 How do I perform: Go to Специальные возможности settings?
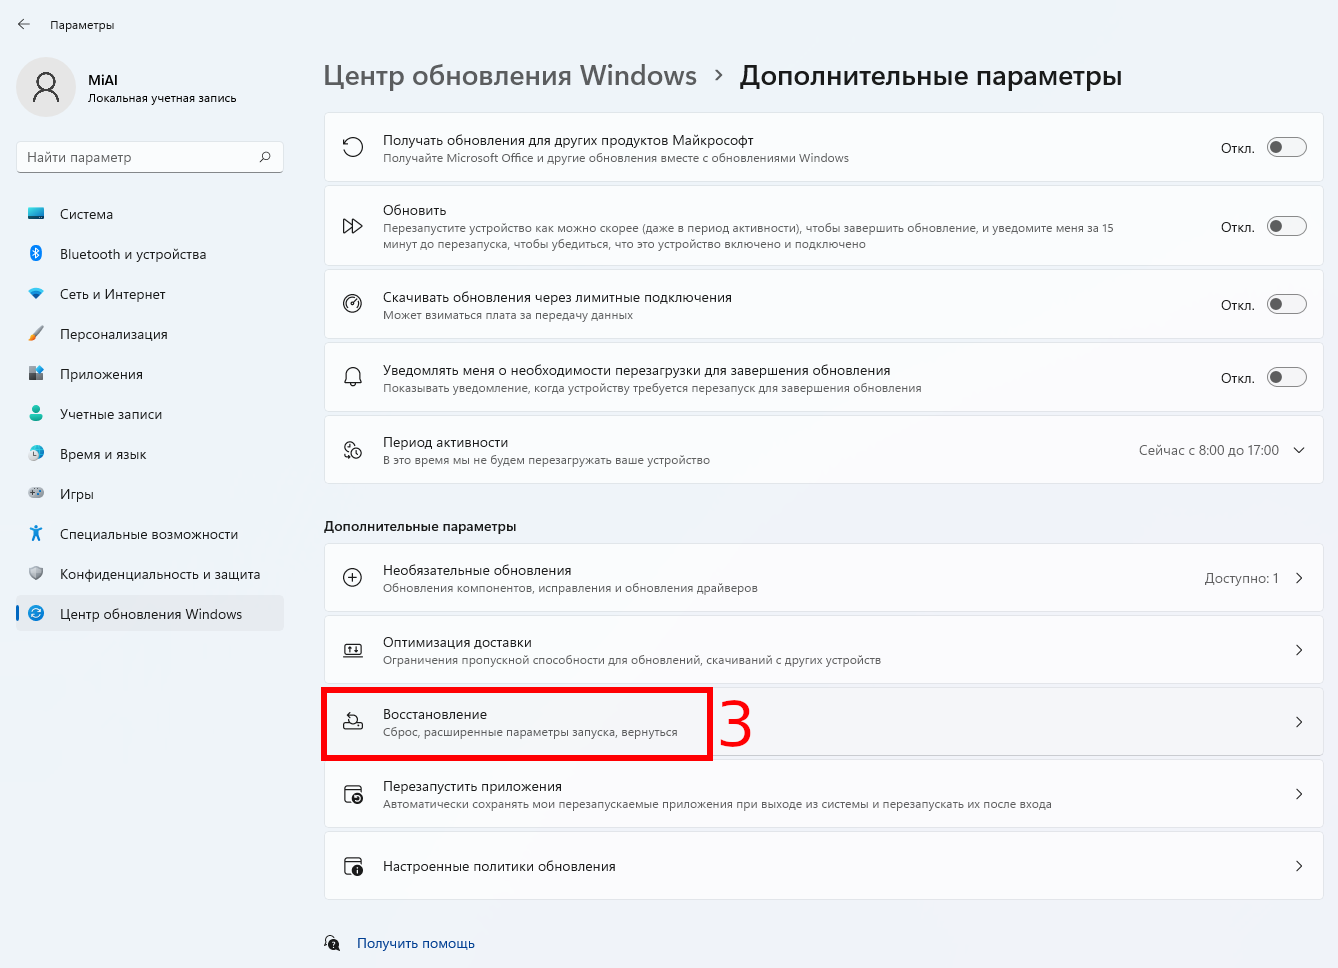(x=150, y=534)
